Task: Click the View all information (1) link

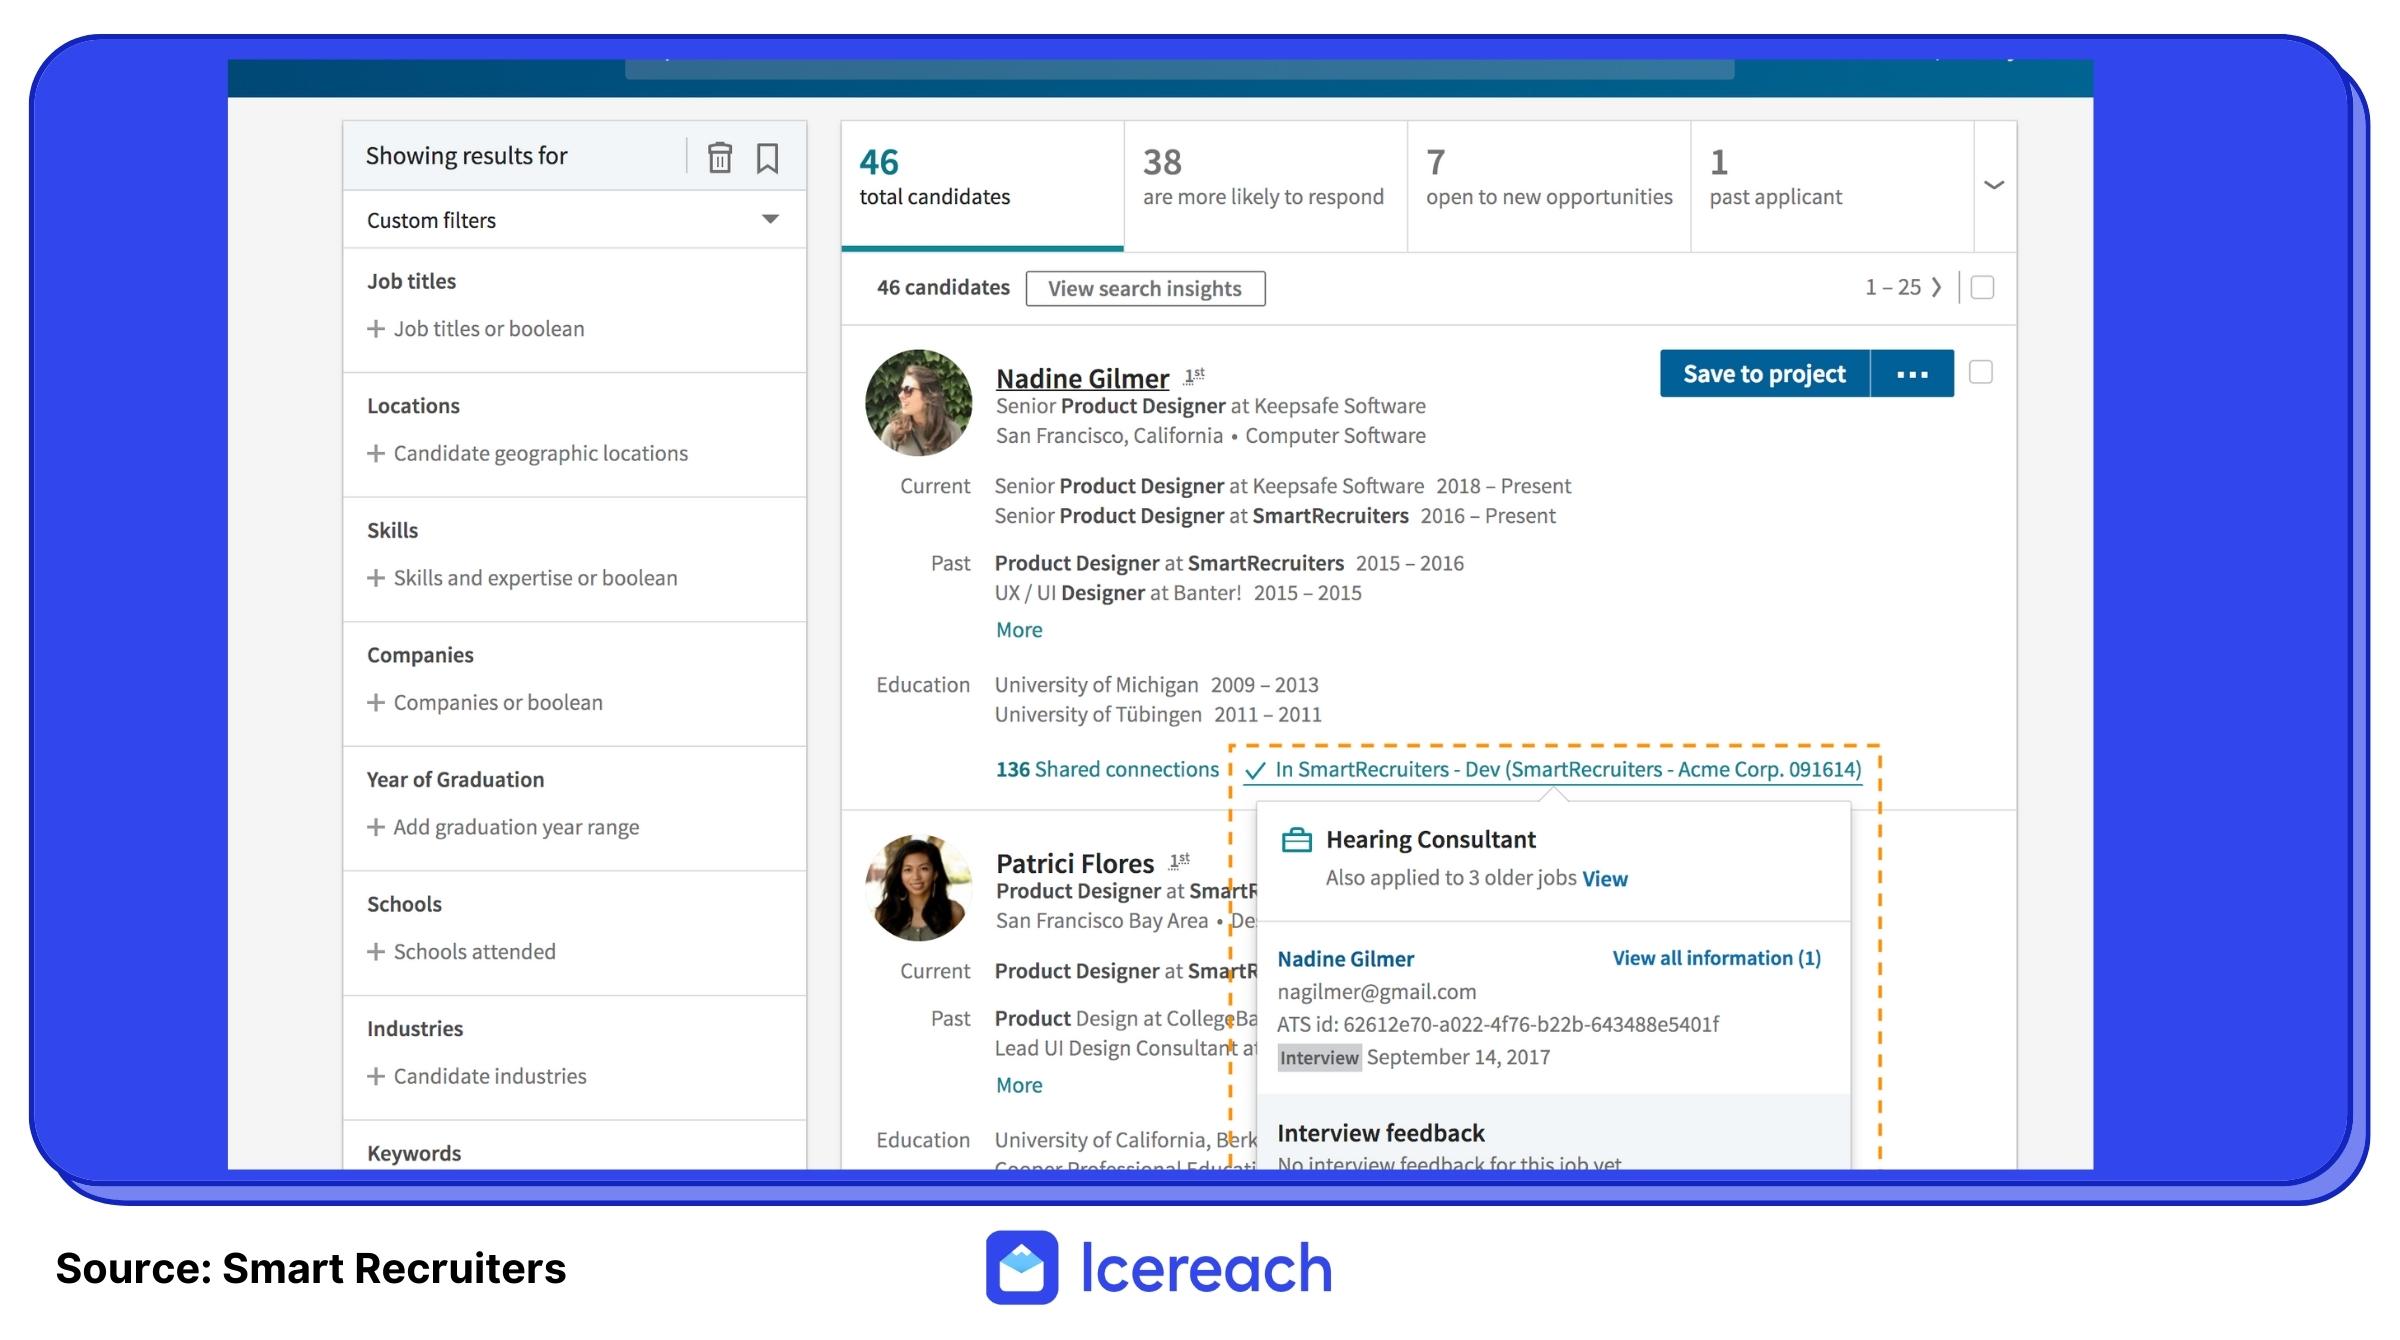Action: (1716, 958)
